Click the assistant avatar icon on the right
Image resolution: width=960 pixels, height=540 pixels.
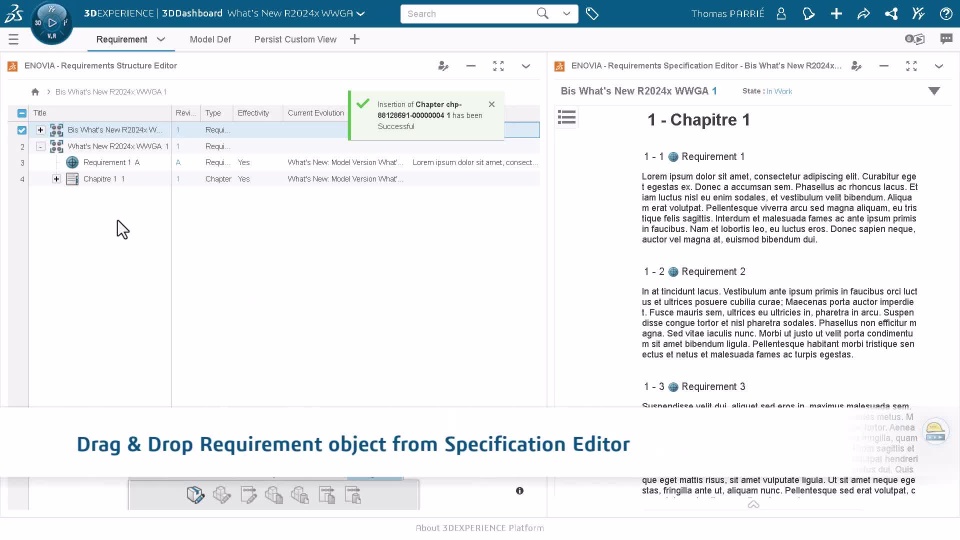(x=936, y=432)
